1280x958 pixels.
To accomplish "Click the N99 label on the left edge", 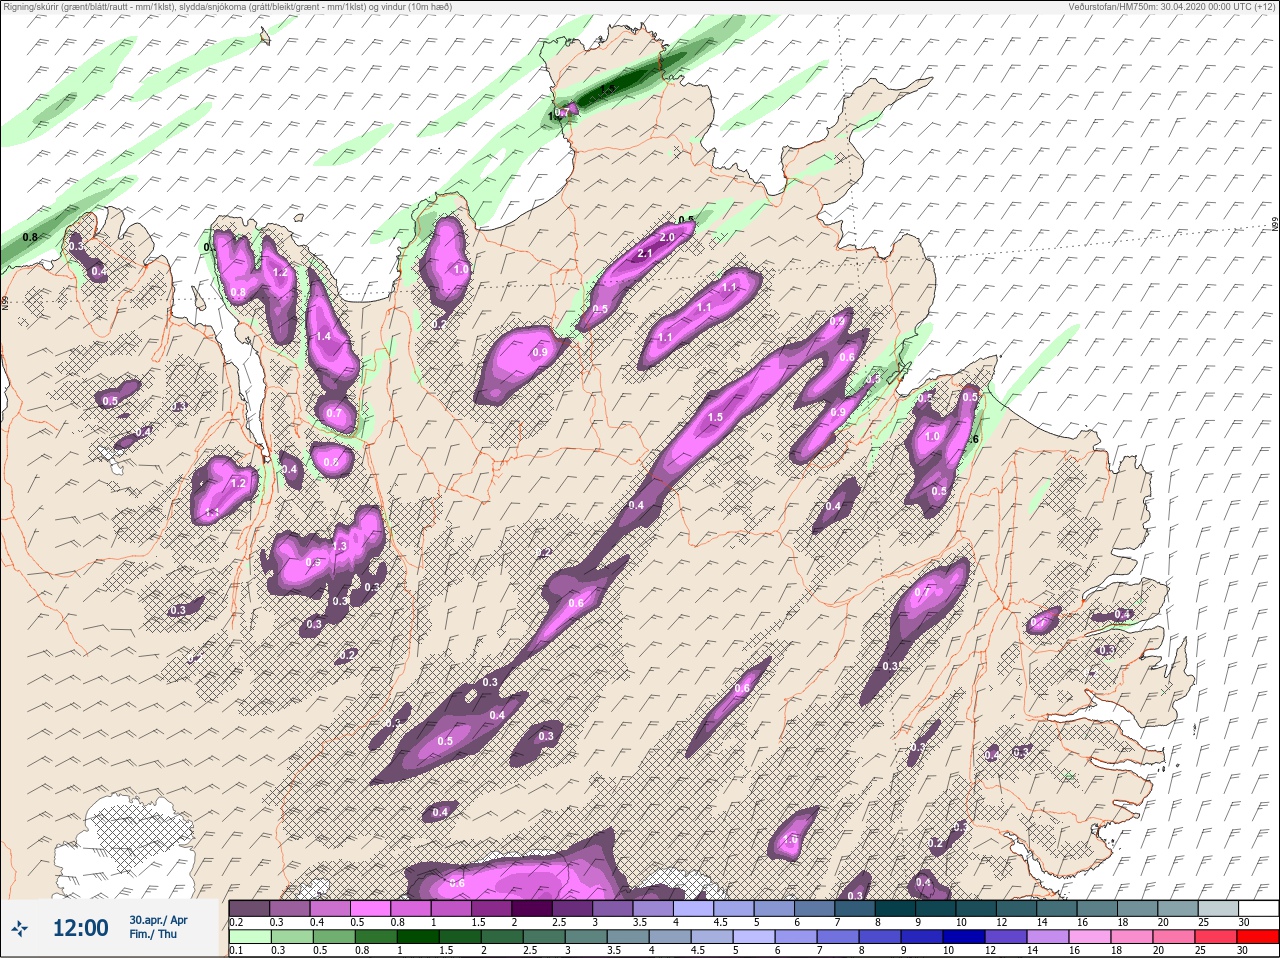I will (5, 302).
